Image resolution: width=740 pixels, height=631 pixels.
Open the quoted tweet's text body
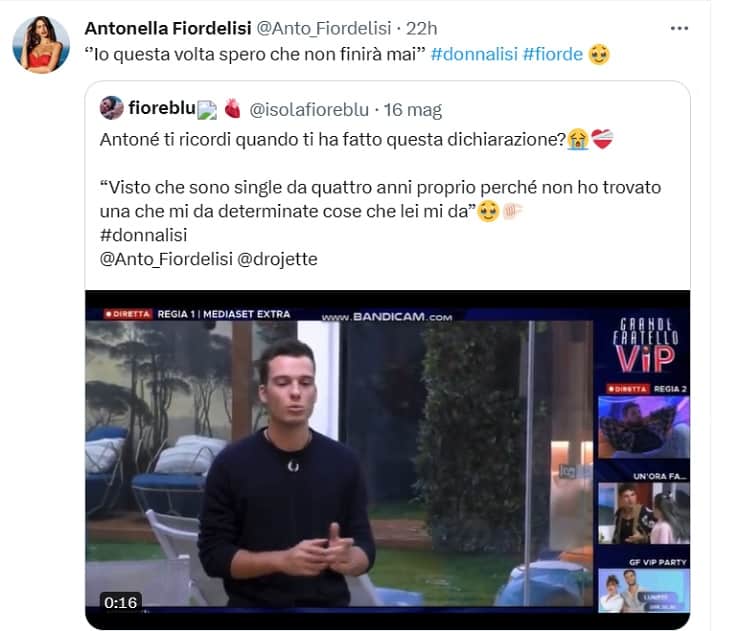[380, 199]
